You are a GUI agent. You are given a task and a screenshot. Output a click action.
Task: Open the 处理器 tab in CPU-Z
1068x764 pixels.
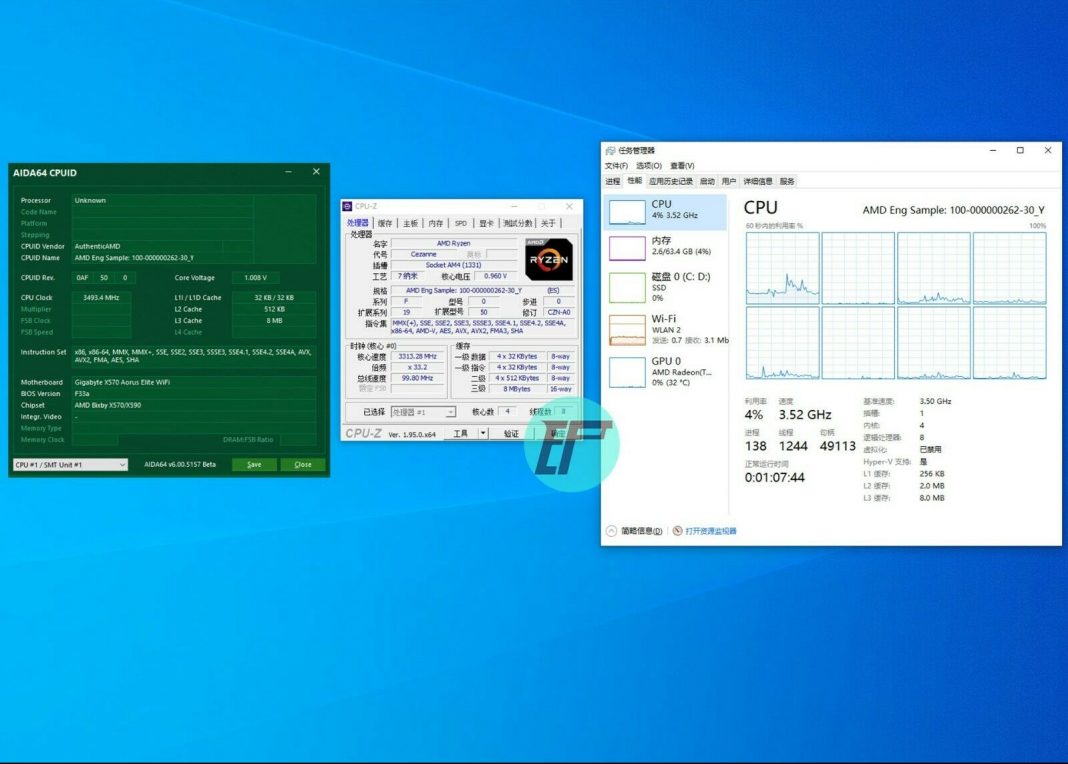coord(358,223)
